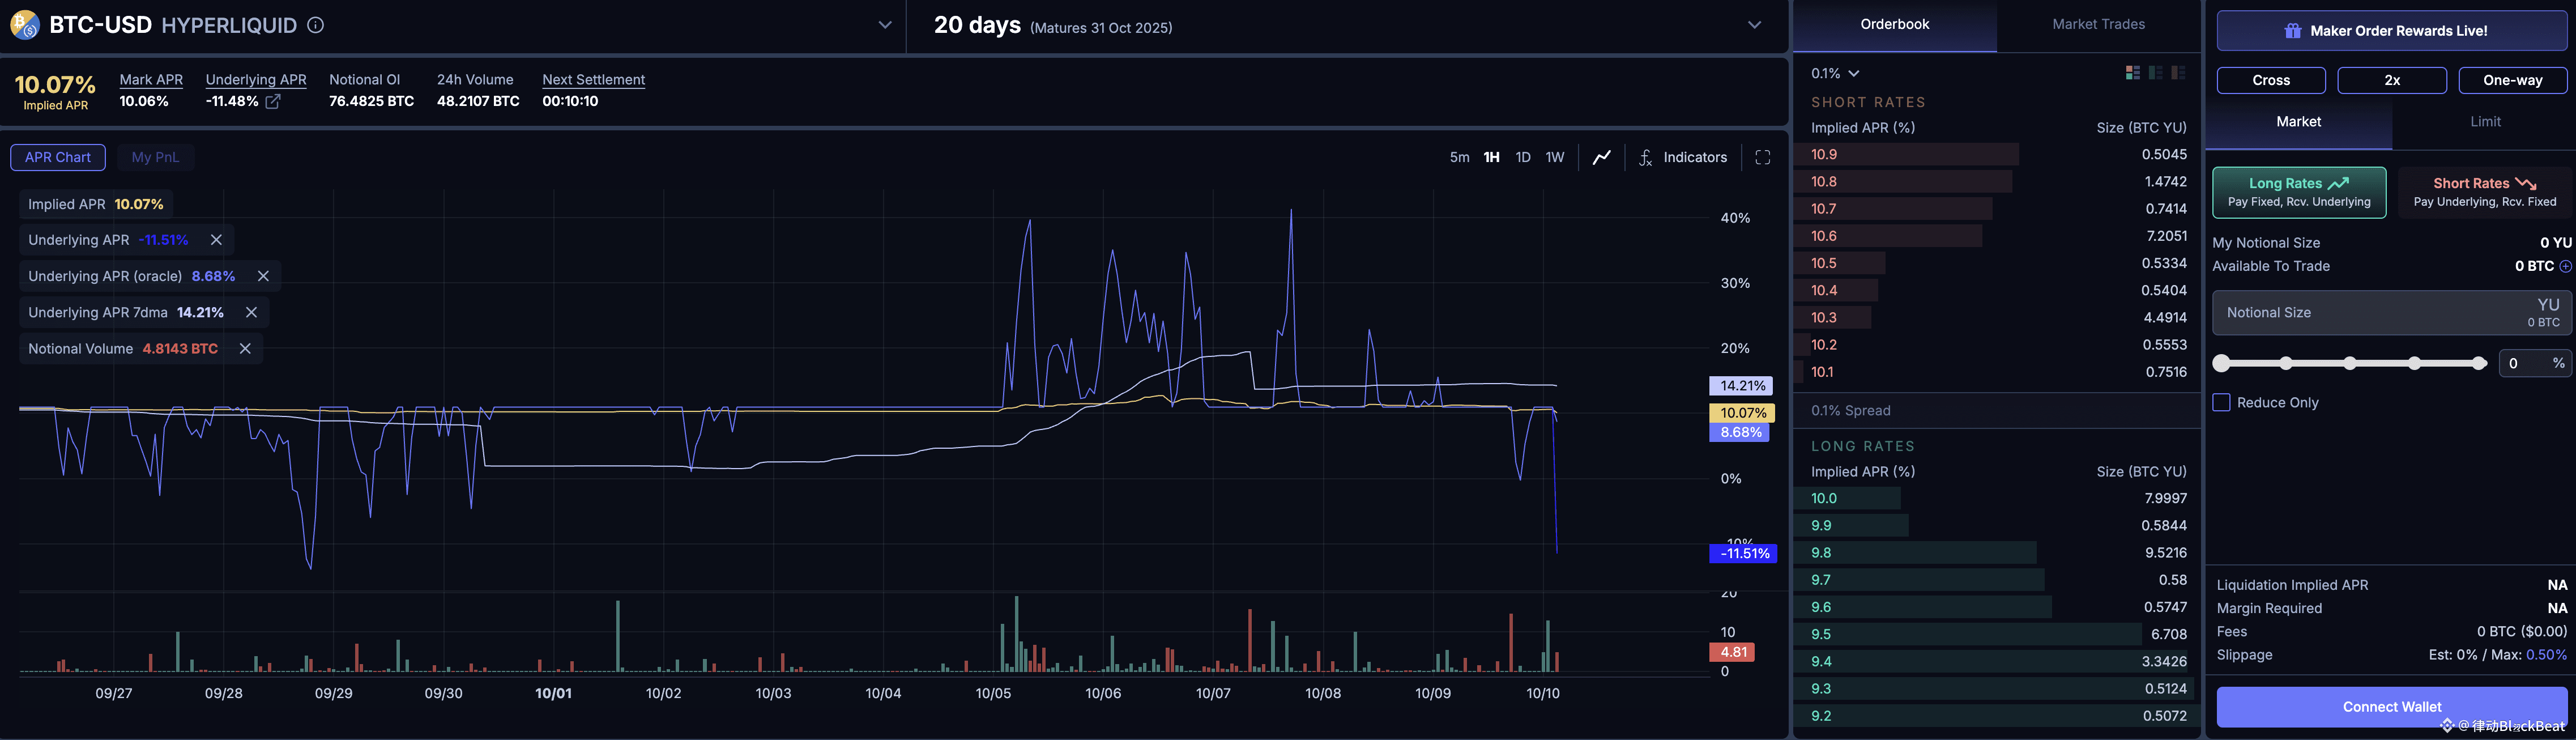The height and width of the screenshot is (740, 2576).
Task: Switch to Market Trades tab
Action: click(x=2098, y=24)
